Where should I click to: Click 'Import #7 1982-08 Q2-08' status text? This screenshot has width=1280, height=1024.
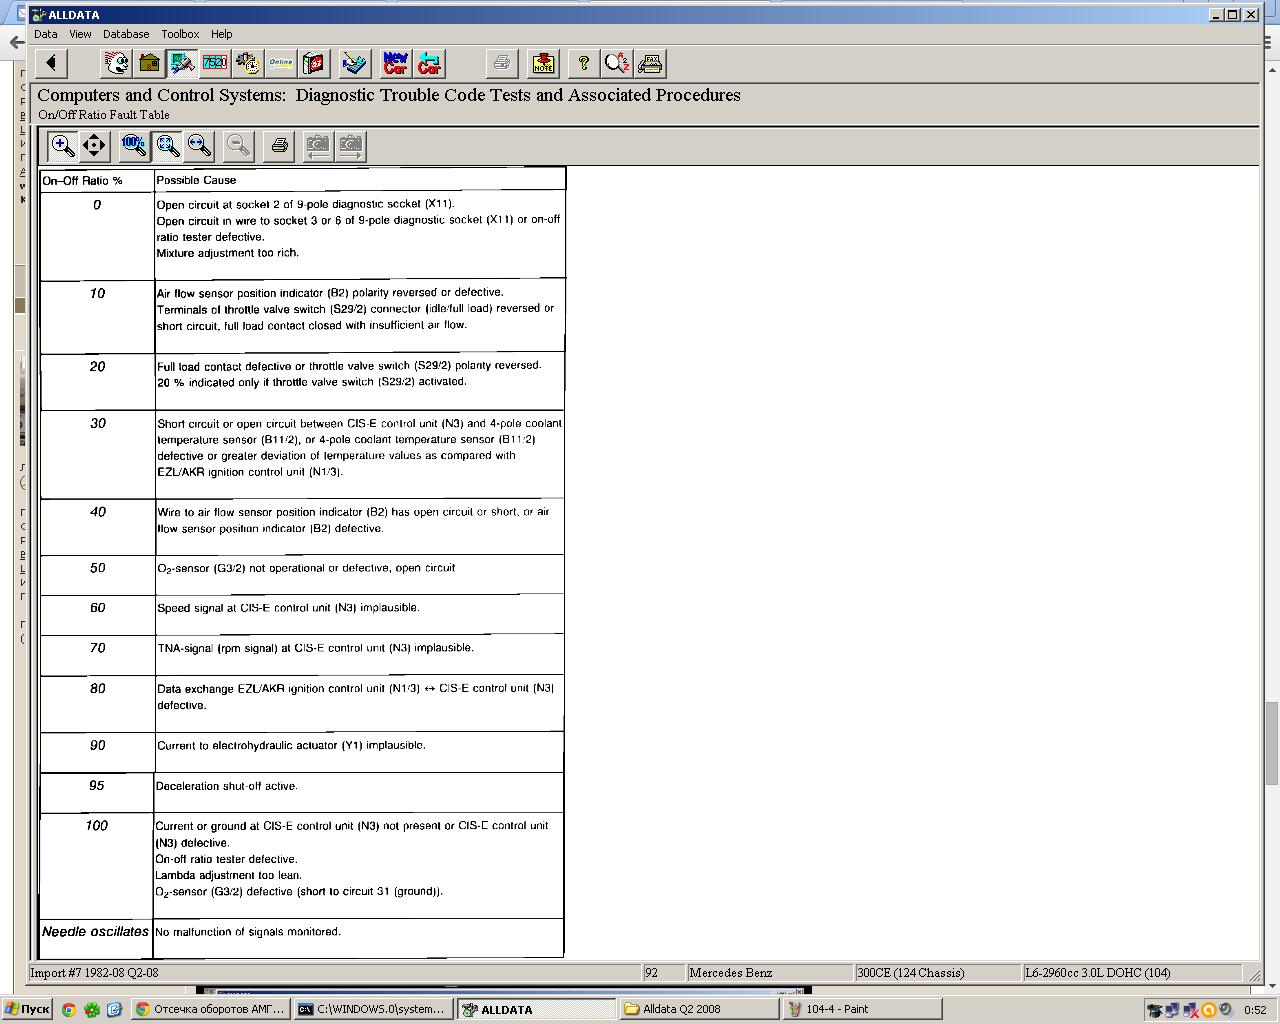point(94,973)
